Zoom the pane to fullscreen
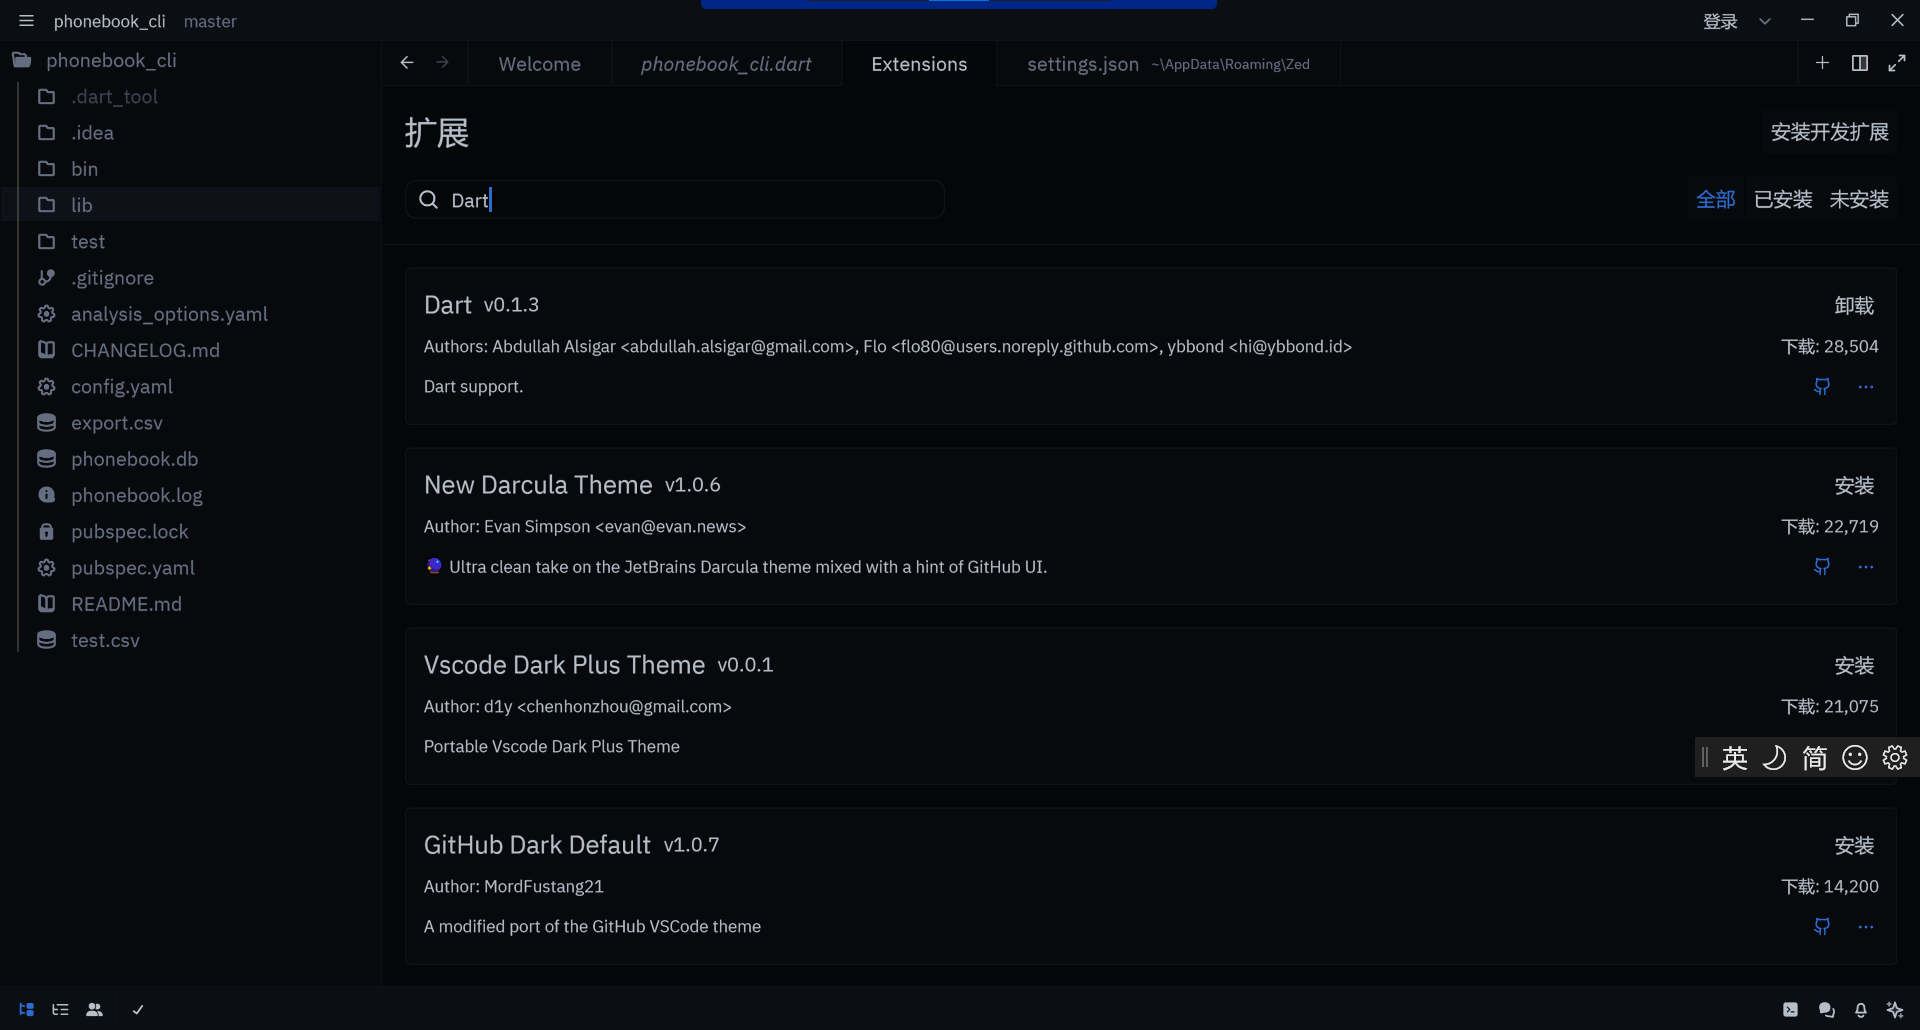Image resolution: width=1920 pixels, height=1030 pixels. click(1897, 63)
